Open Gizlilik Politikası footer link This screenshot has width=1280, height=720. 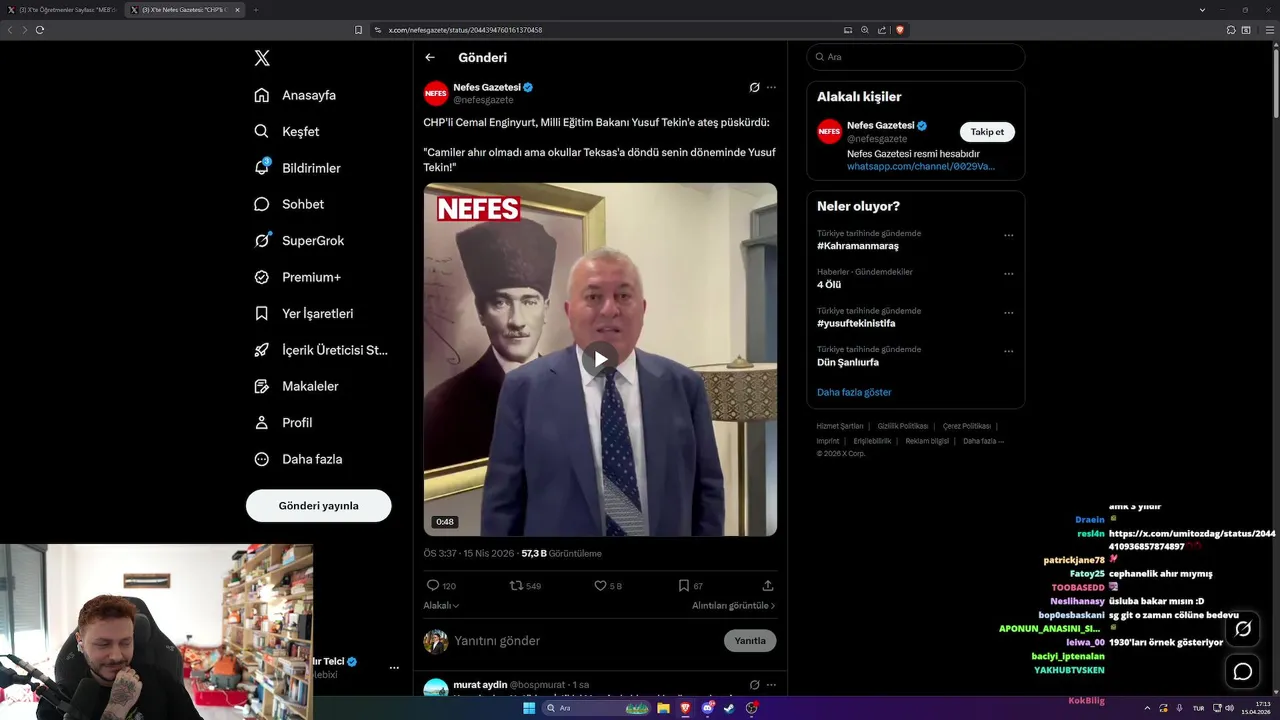click(x=903, y=426)
